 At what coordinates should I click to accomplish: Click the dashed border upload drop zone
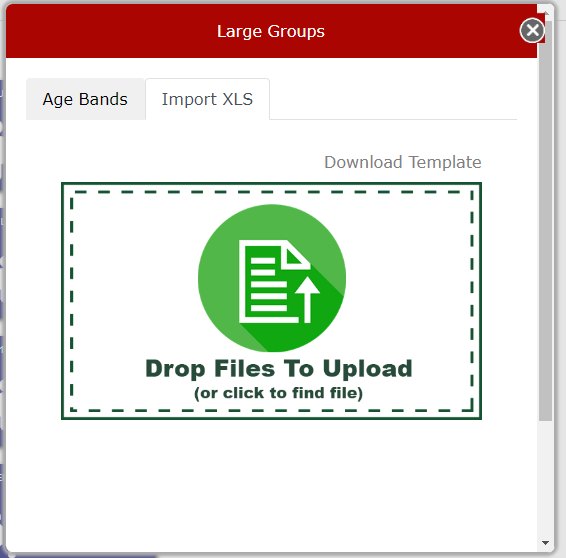tap(271, 301)
